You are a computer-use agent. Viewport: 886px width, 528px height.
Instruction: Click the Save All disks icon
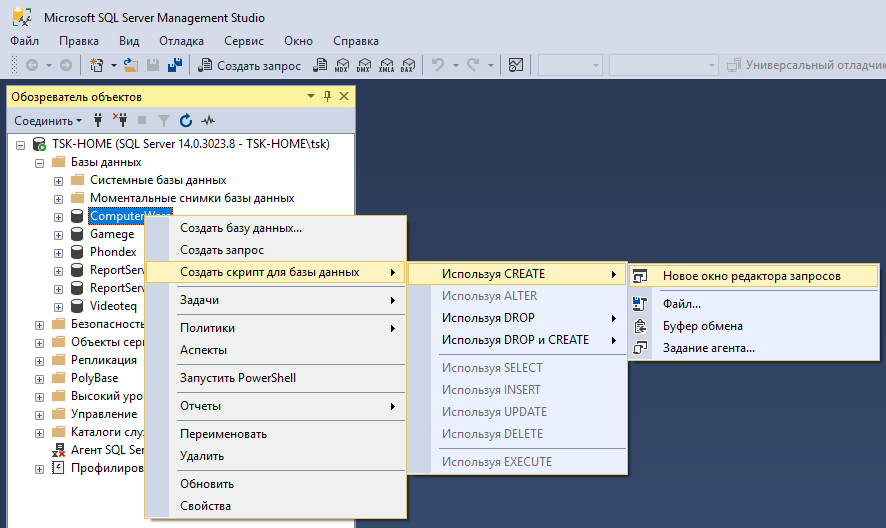[x=175, y=65]
